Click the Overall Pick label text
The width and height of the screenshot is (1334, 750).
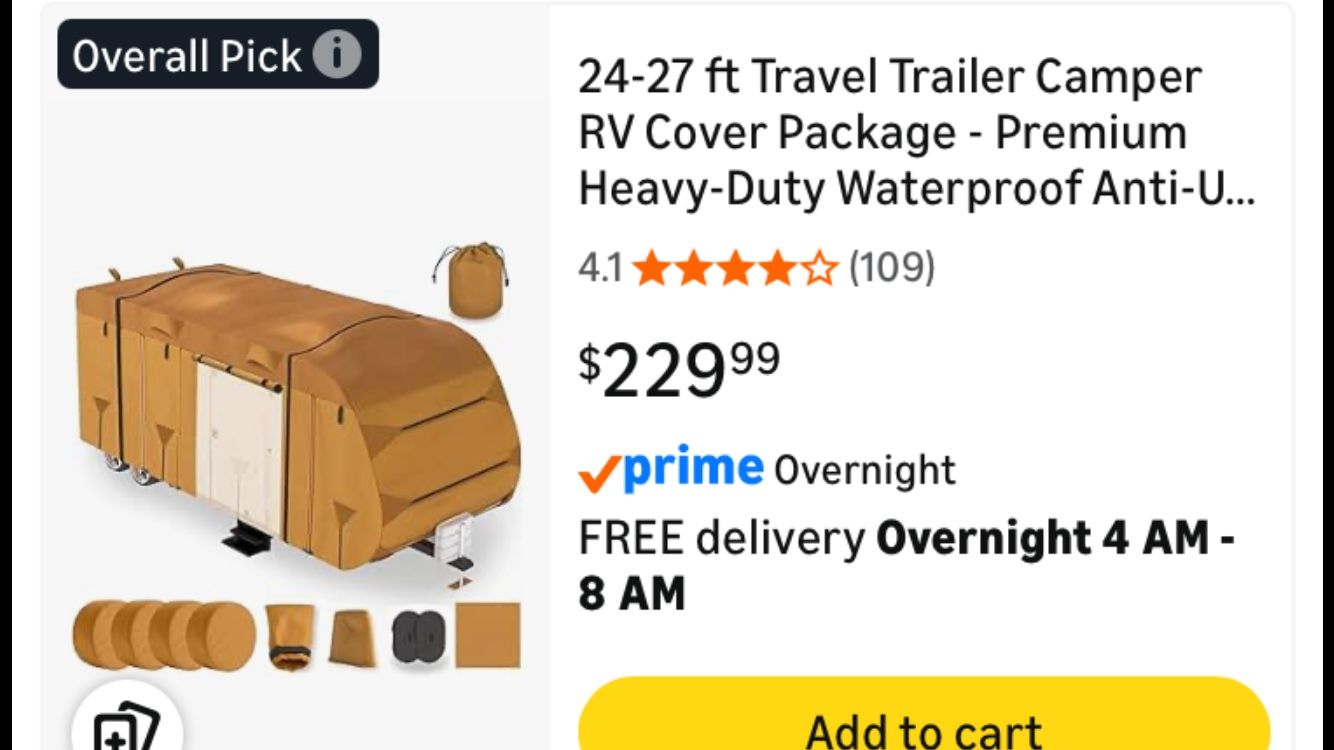186,56
